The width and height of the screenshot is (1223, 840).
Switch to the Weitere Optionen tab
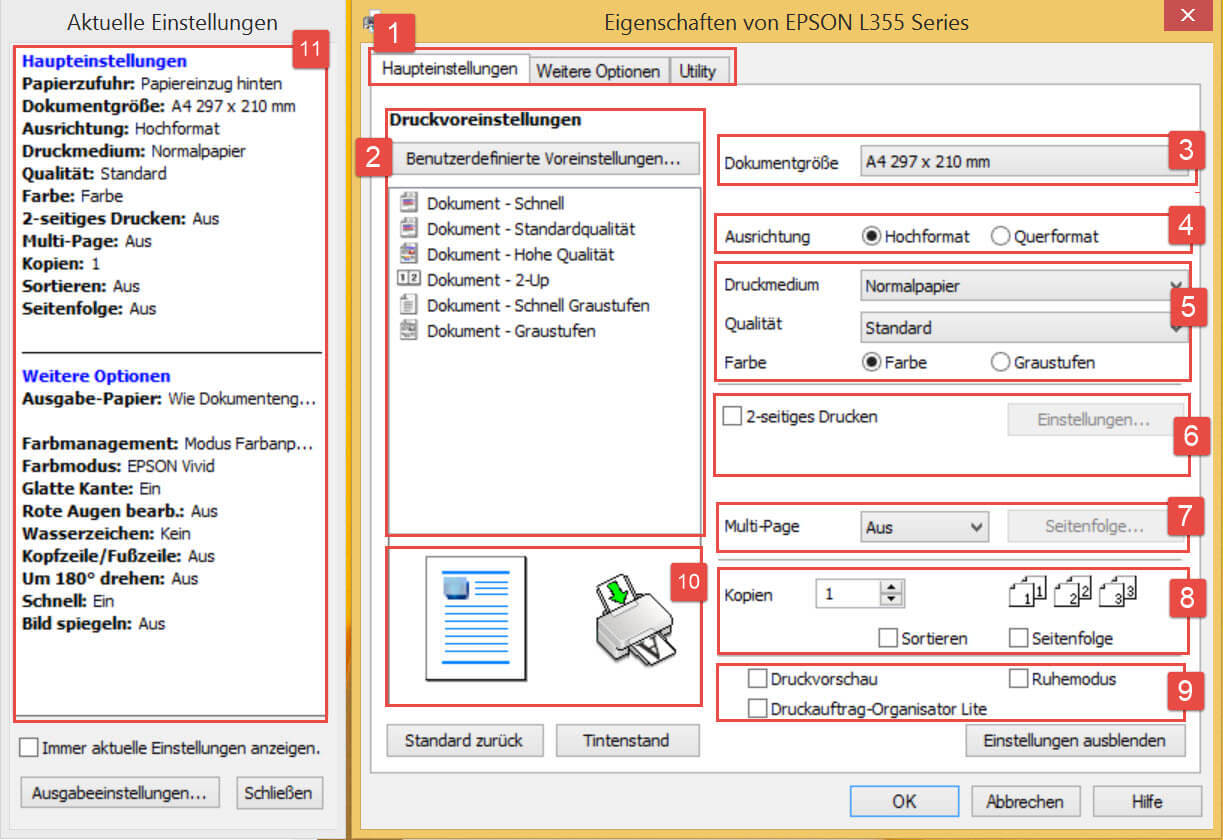point(598,71)
